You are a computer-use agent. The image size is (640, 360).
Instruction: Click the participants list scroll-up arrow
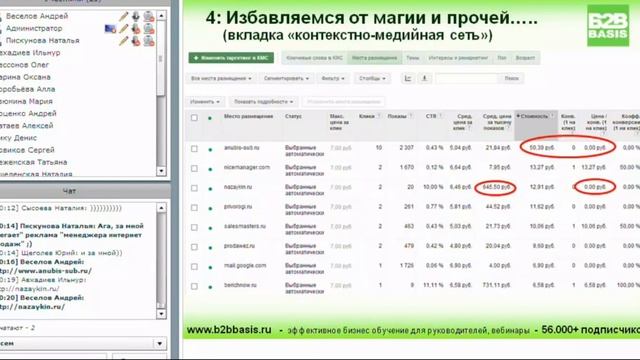(x=161, y=16)
